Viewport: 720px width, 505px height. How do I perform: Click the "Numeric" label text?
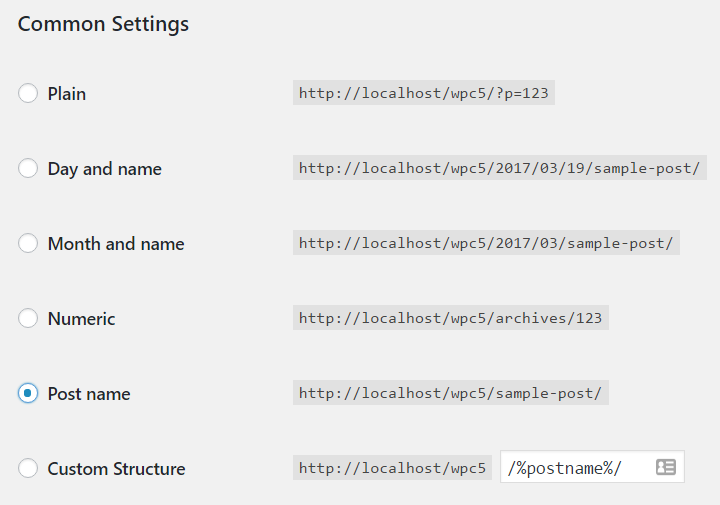81,319
